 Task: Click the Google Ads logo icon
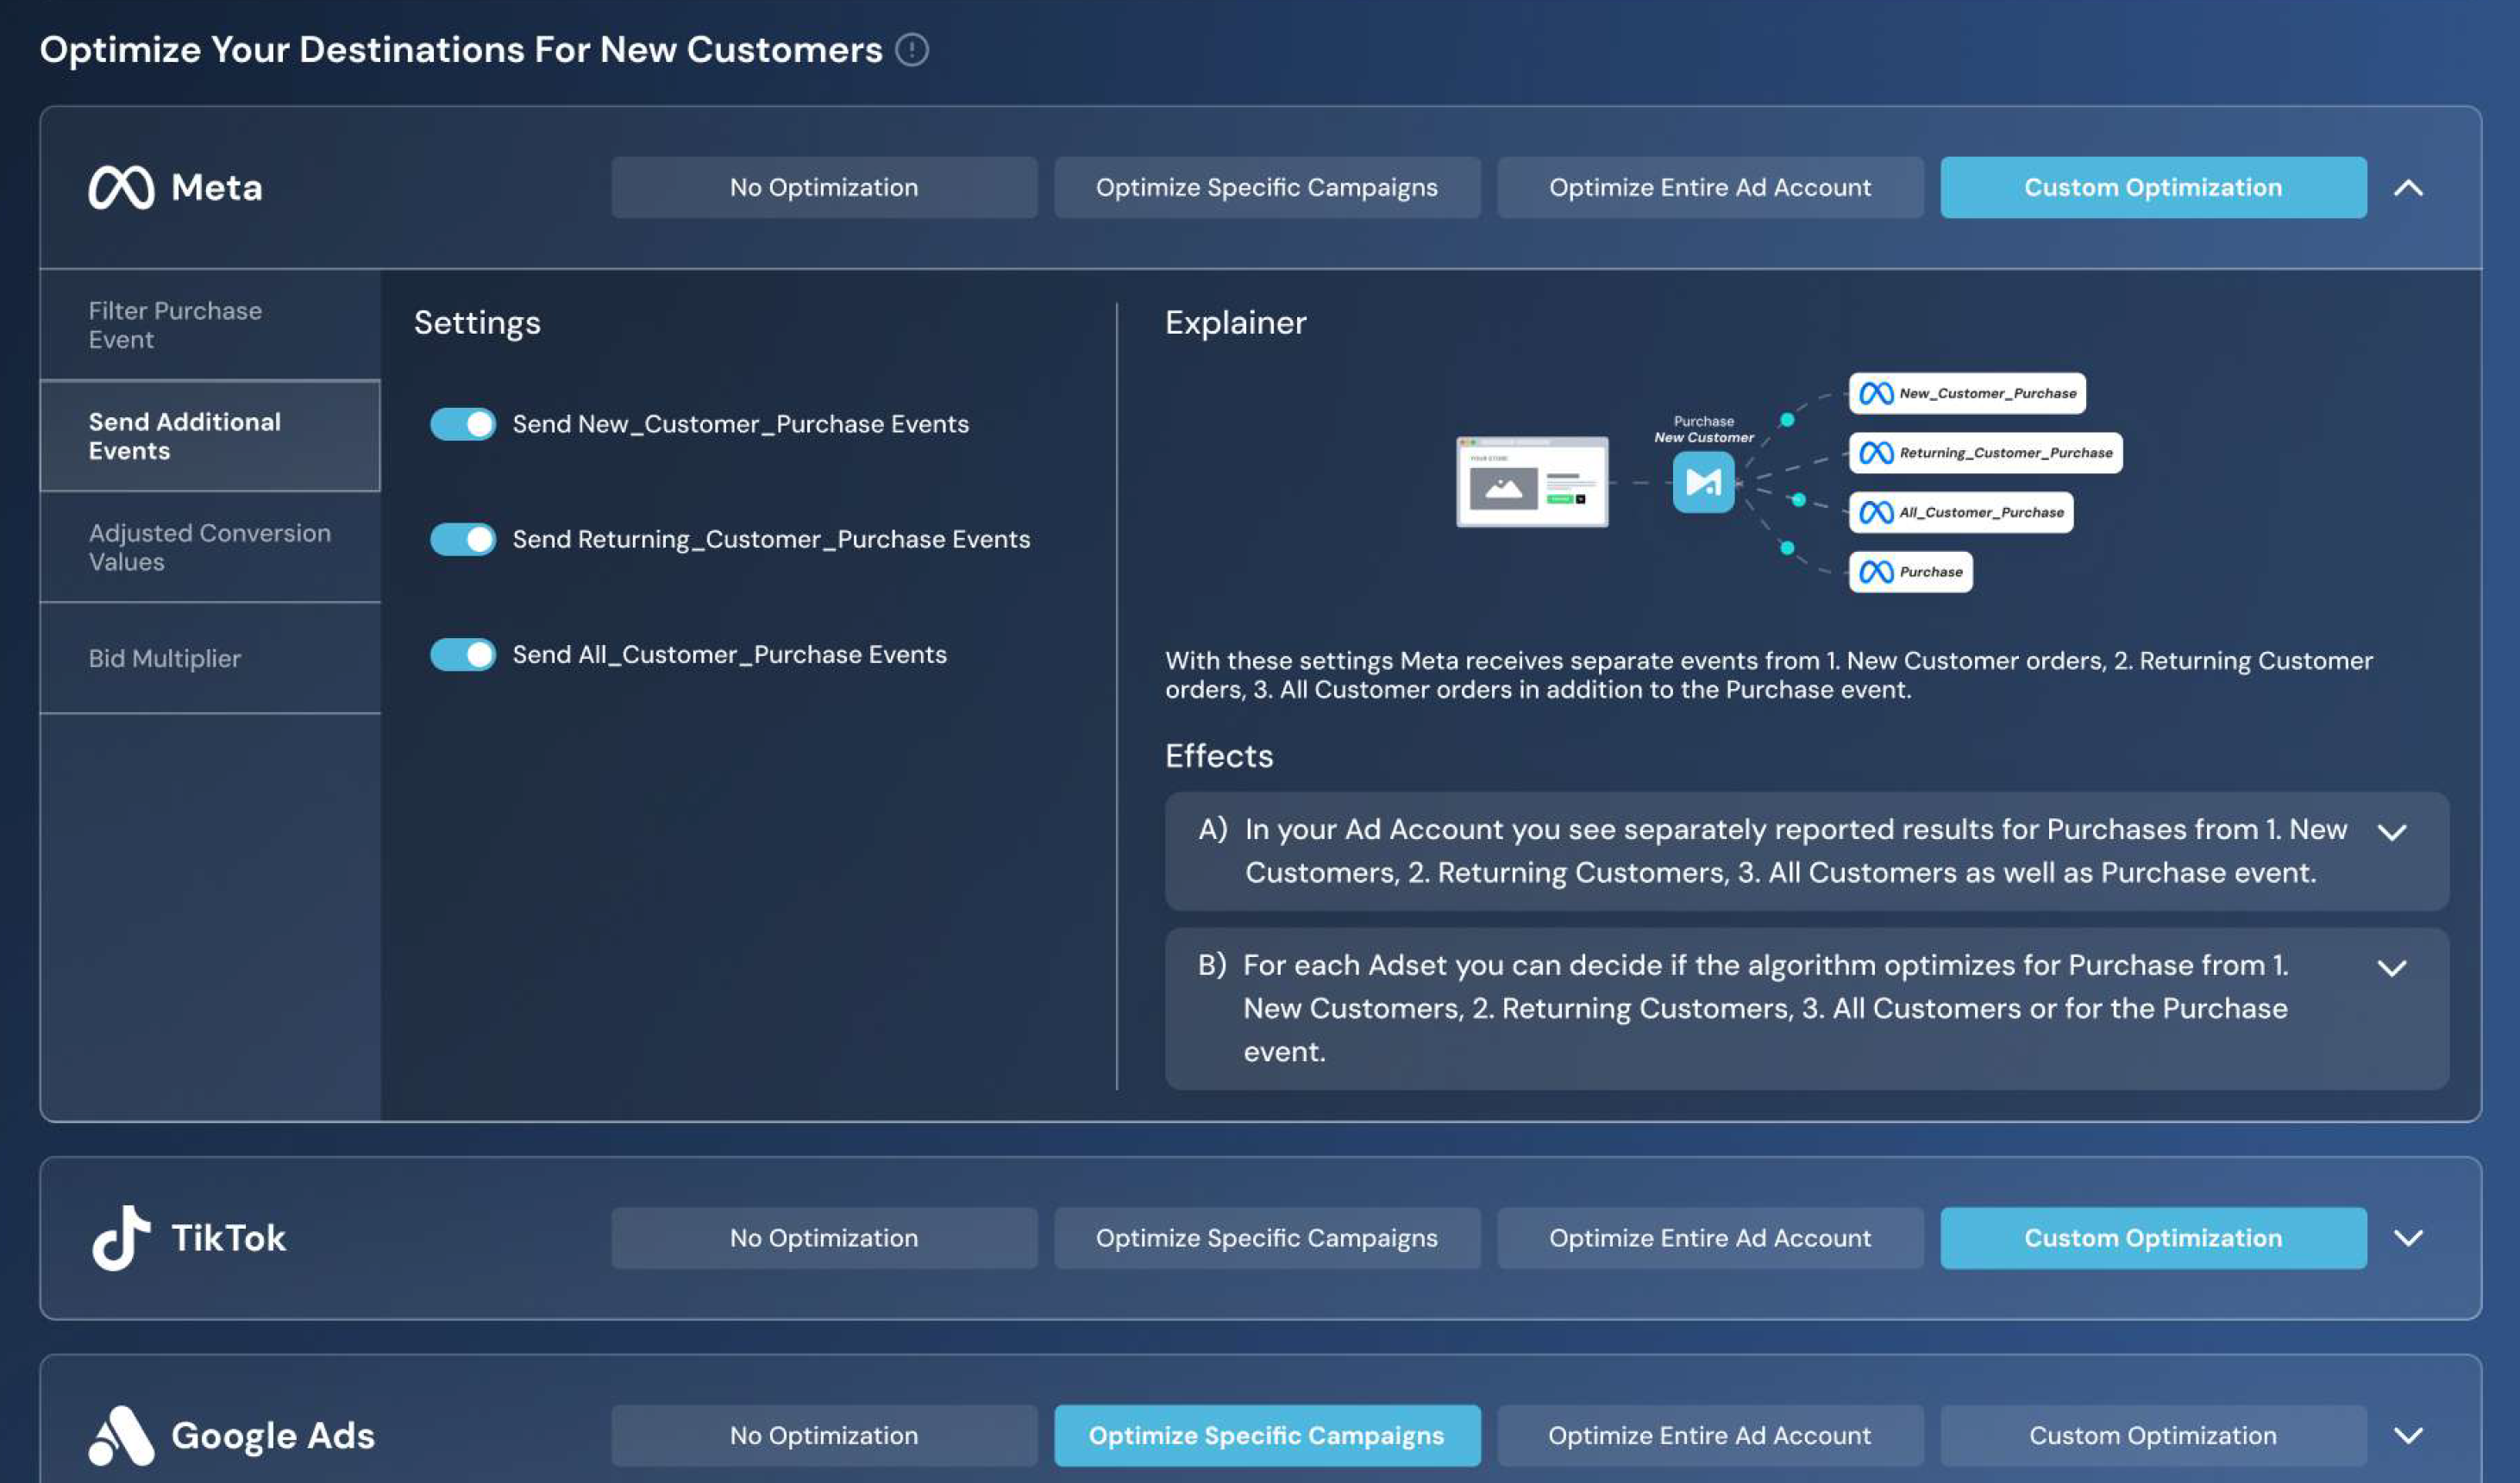[x=121, y=1435]
